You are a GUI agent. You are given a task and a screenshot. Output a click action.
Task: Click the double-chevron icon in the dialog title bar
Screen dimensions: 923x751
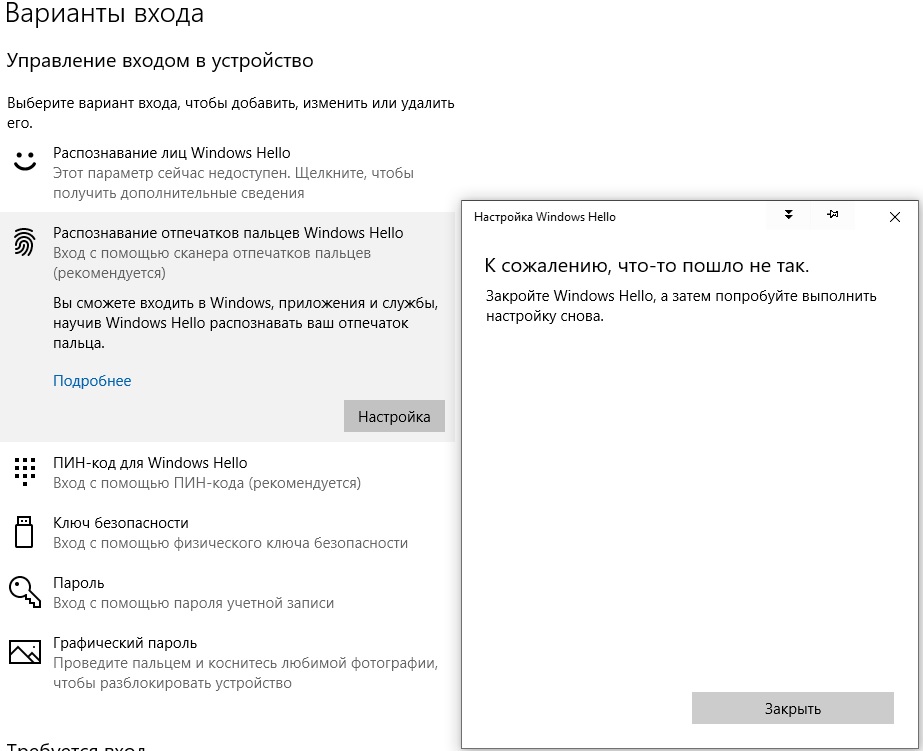click(789, 215)
